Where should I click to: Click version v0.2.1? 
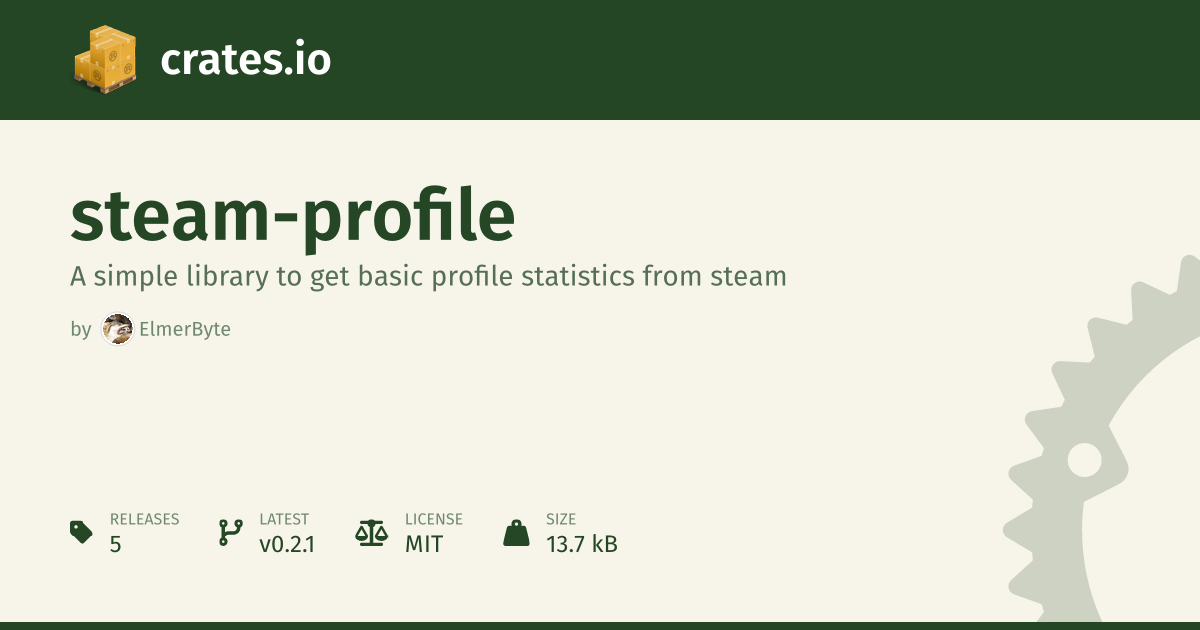(x=287, y=544)
